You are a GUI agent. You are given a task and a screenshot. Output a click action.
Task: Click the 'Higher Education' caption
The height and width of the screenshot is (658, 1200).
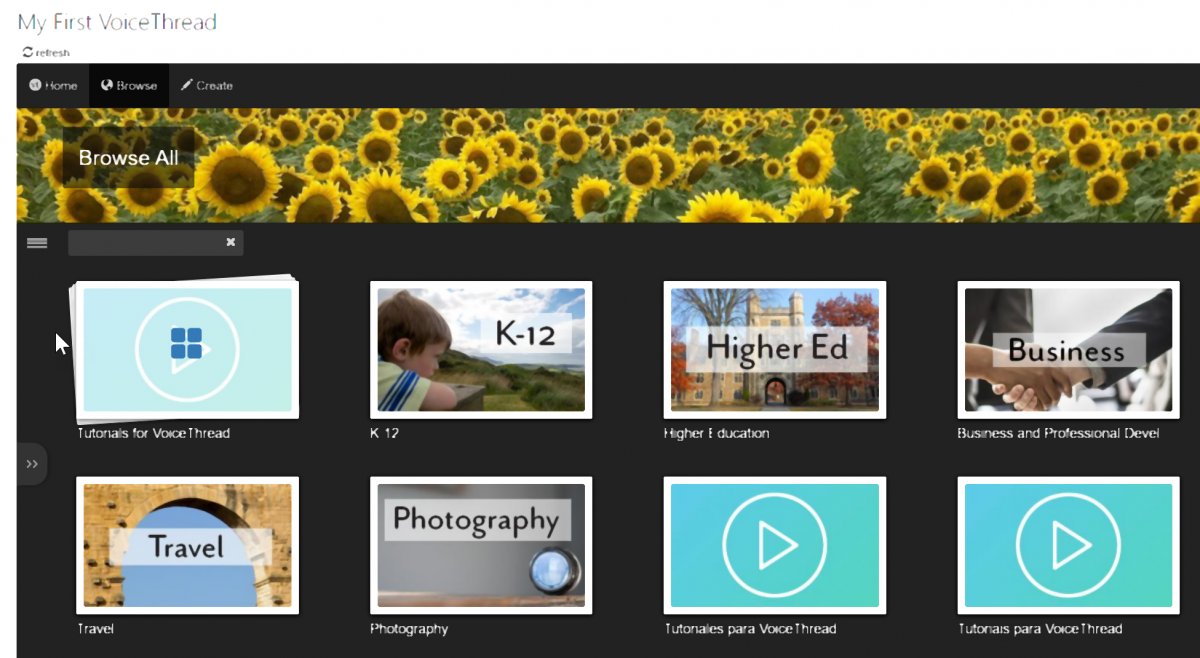point(717,433)
